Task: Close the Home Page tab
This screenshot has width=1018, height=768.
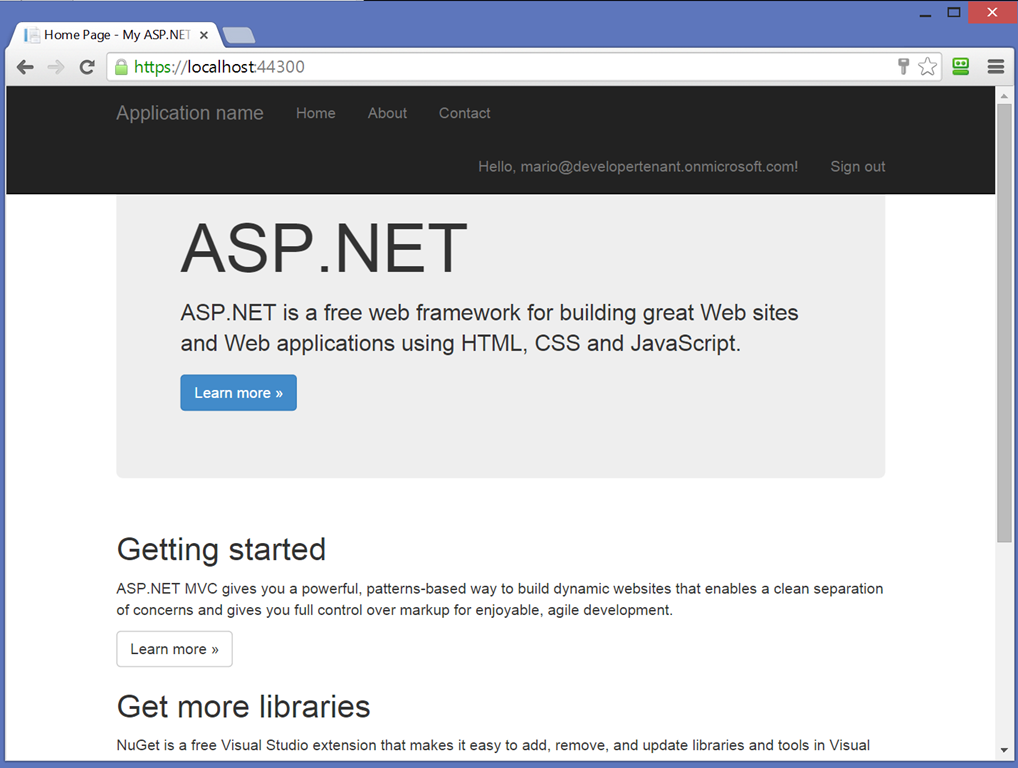Action: pyautogui.click(x=204, y=35)
